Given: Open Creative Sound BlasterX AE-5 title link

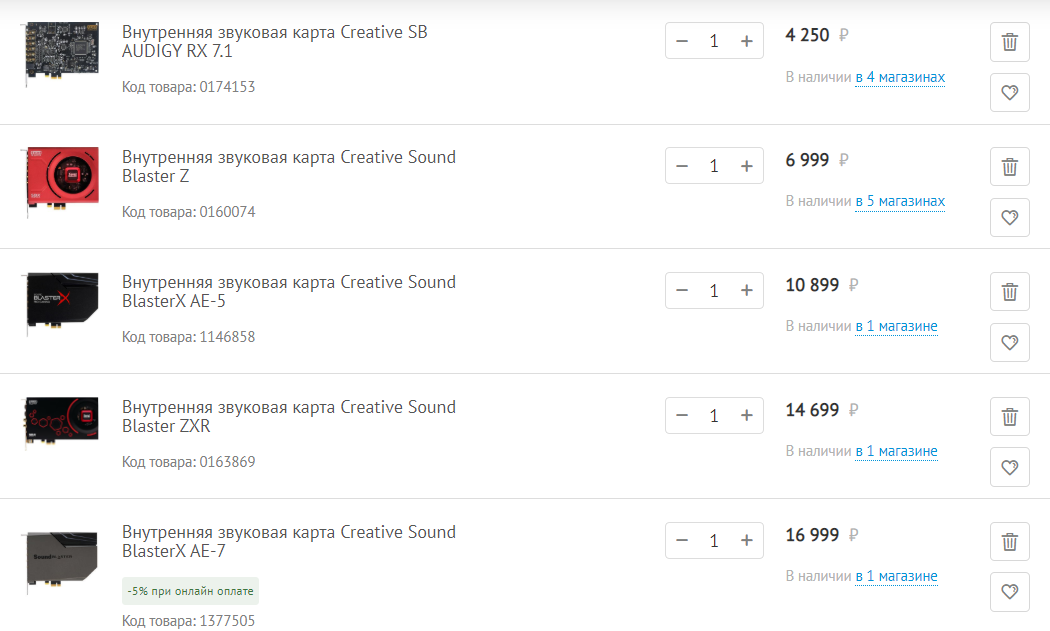Looking at the screenshot, I should pos(288,292).
